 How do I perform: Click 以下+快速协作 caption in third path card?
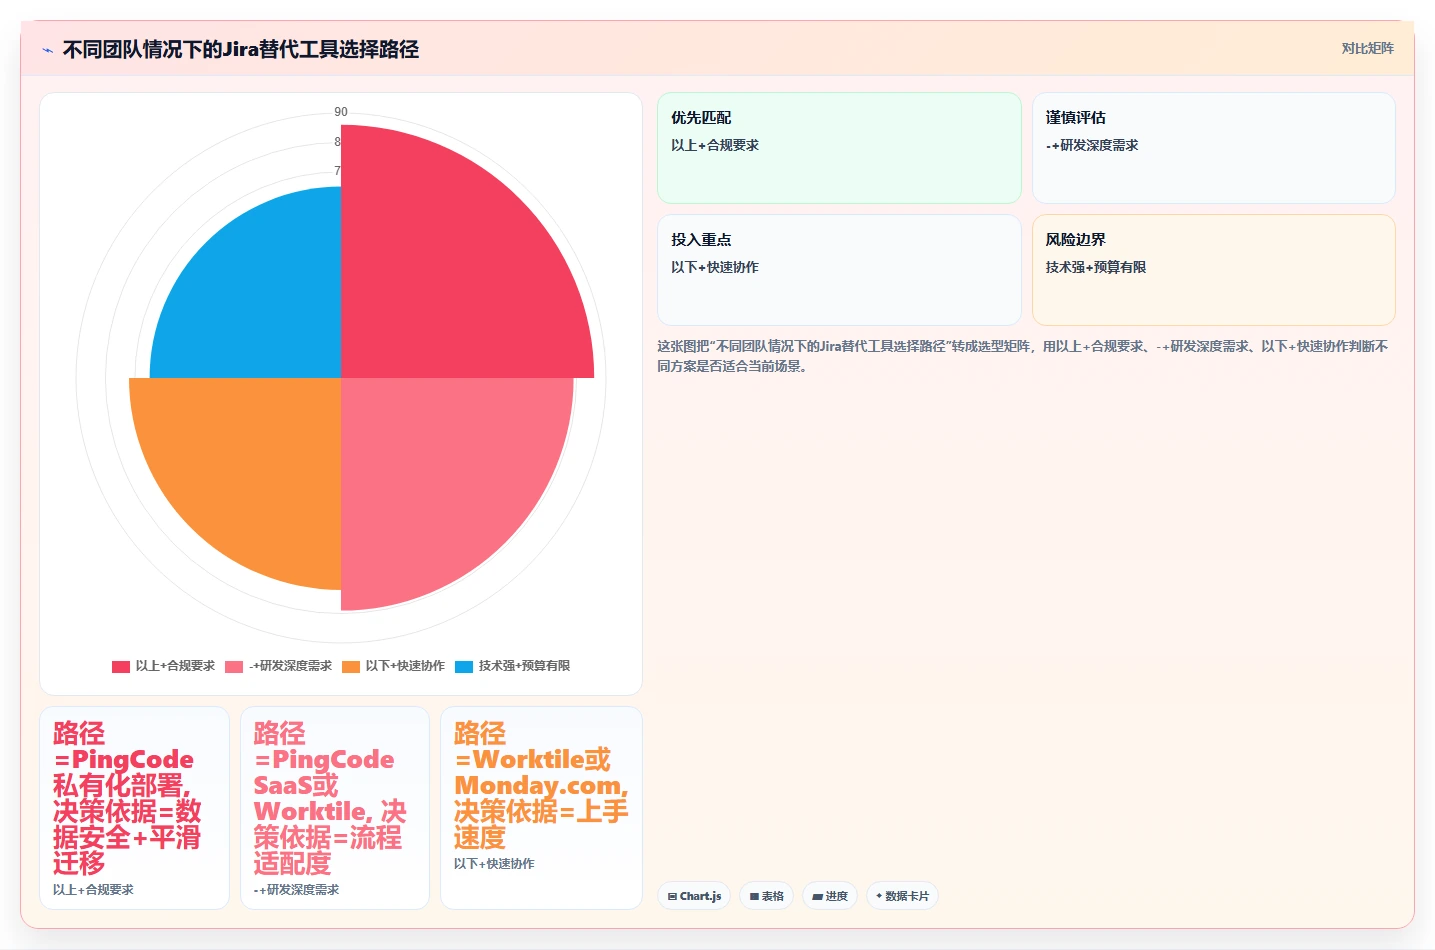pos(494,863)
